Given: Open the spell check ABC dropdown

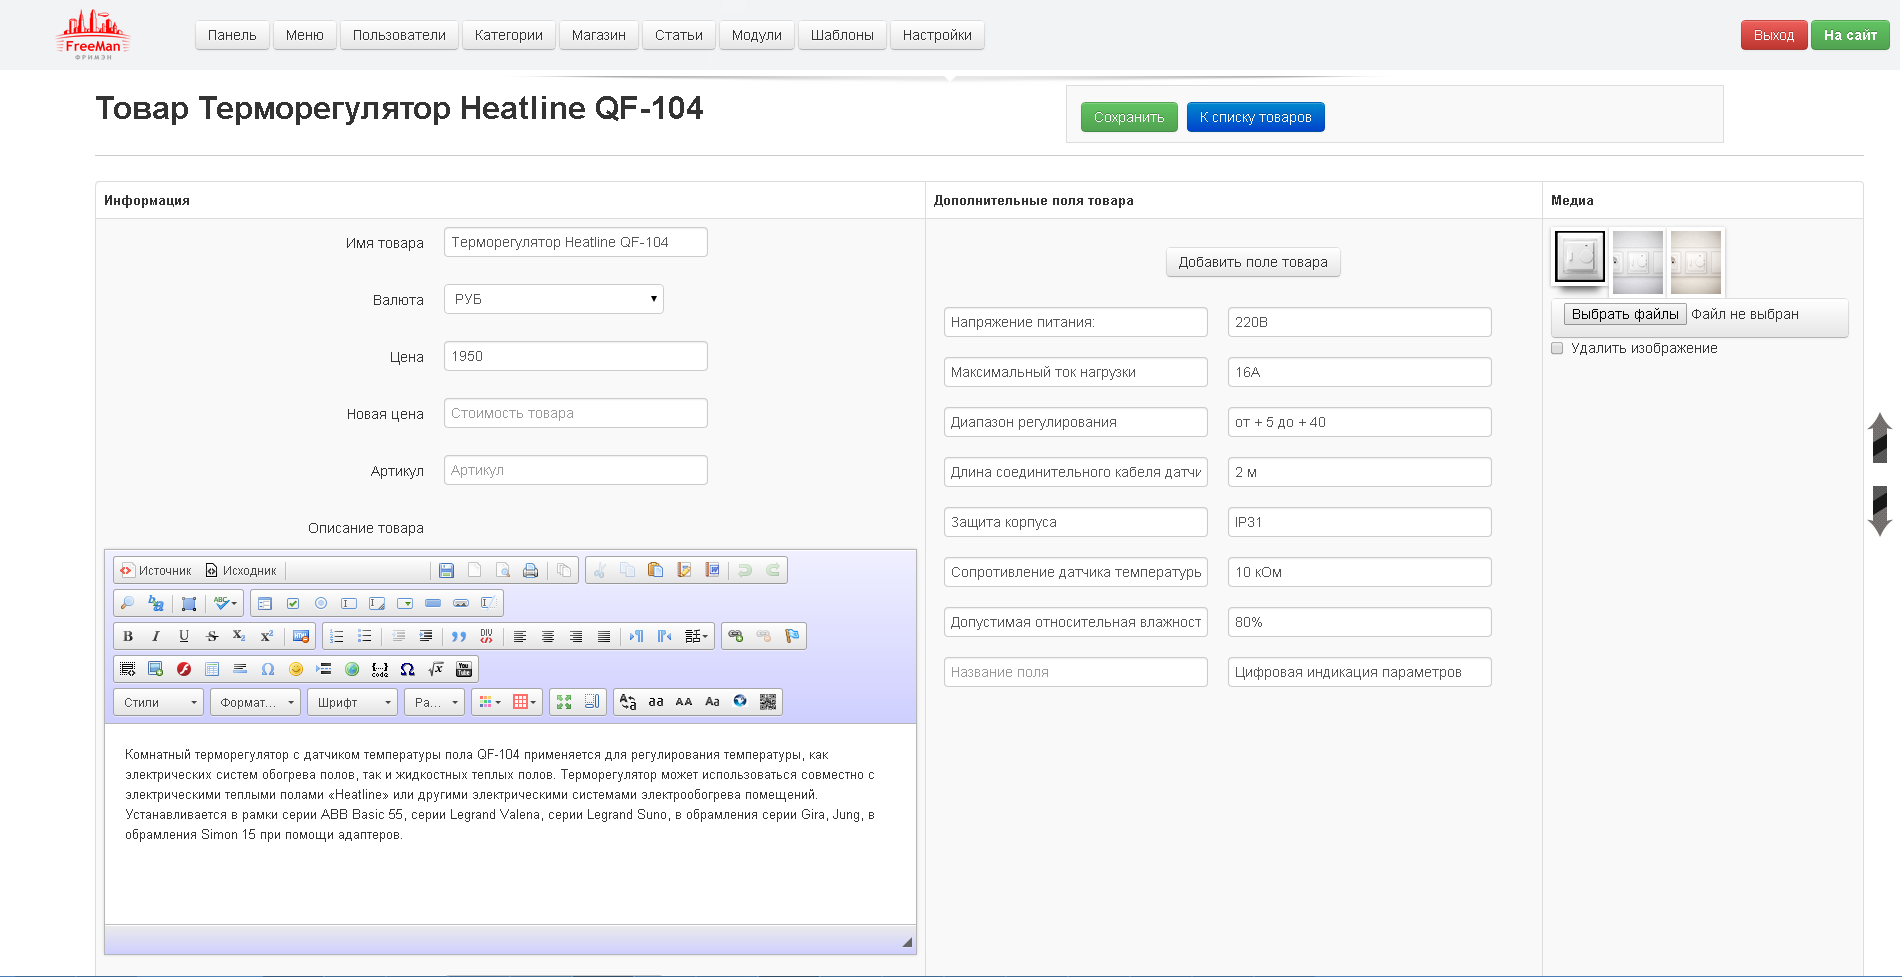Looking at the screenshot, I should [226, 603].
